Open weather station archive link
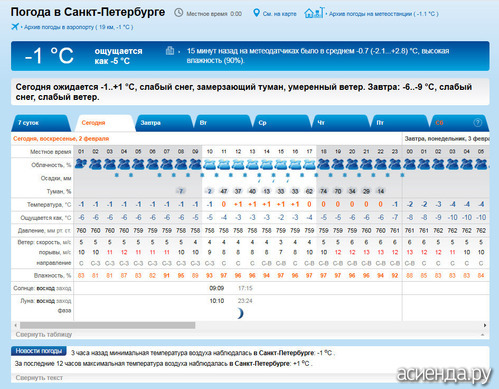 tap(384, 14)
